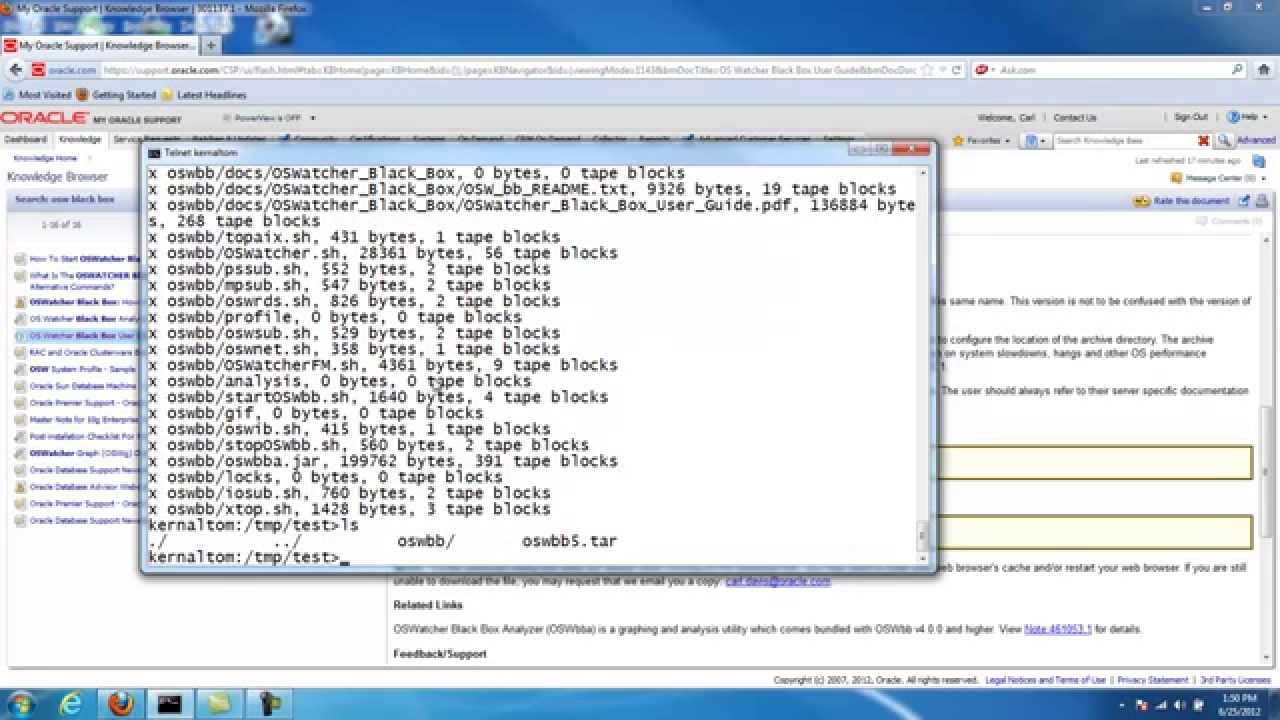Click the document icon beside RAC and Oracle Clusterware

(20, 352)
